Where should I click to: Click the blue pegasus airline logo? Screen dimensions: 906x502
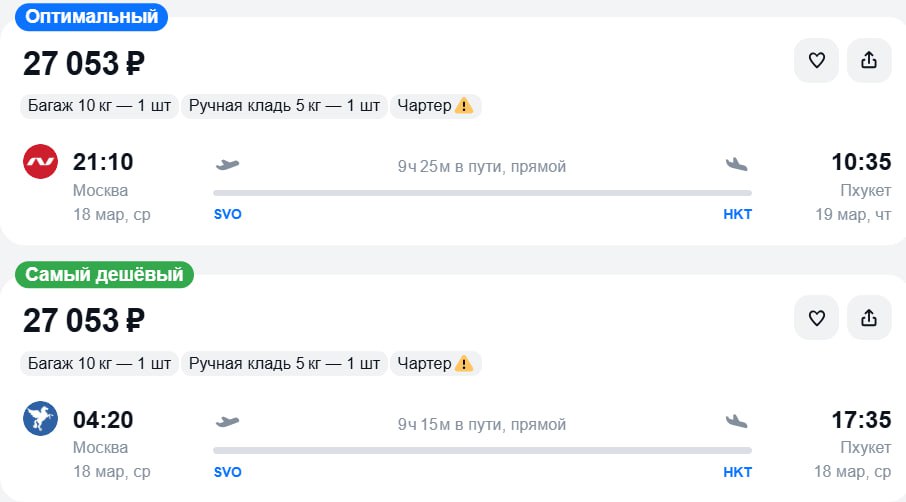pyautogui.click(x=41, y=419)
